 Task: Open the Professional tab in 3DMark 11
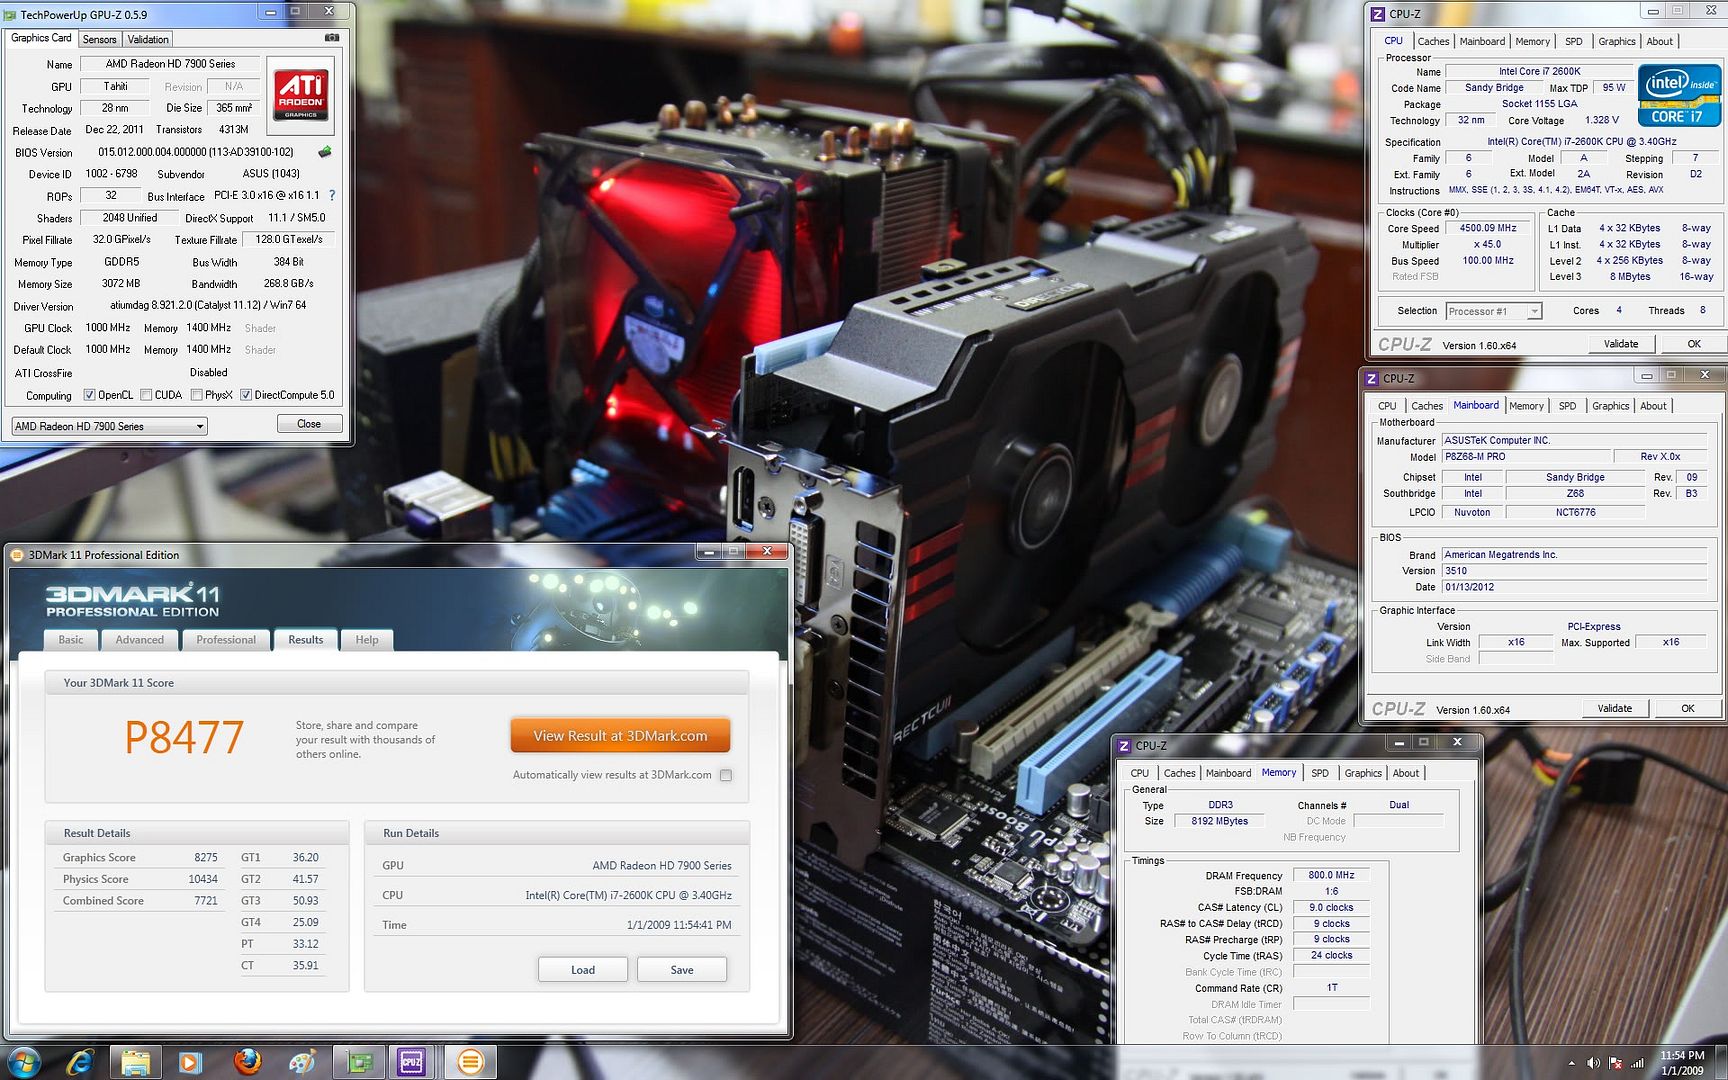click(226, 640)
